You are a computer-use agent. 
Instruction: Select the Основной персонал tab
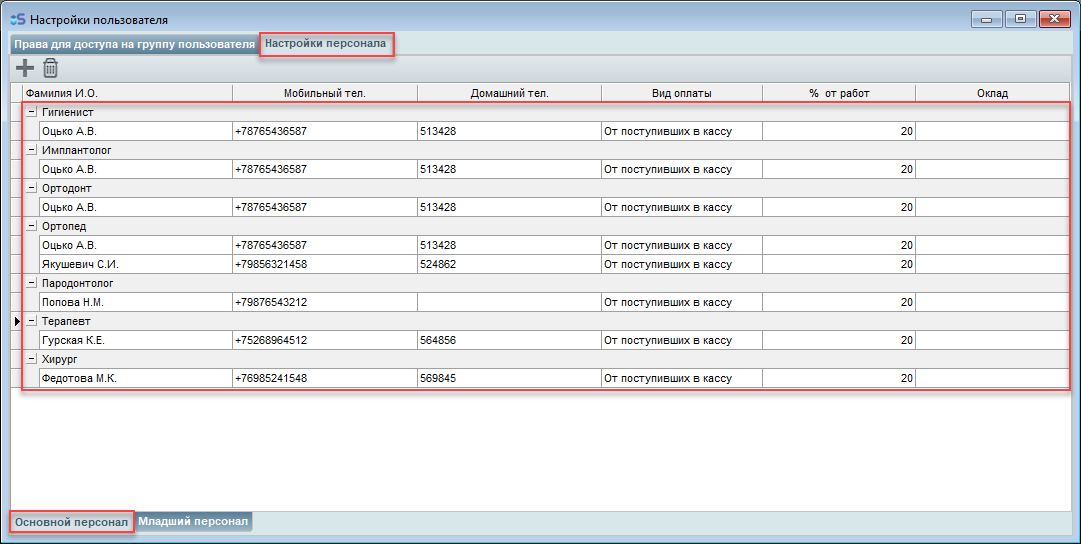(x=72, y=522)
